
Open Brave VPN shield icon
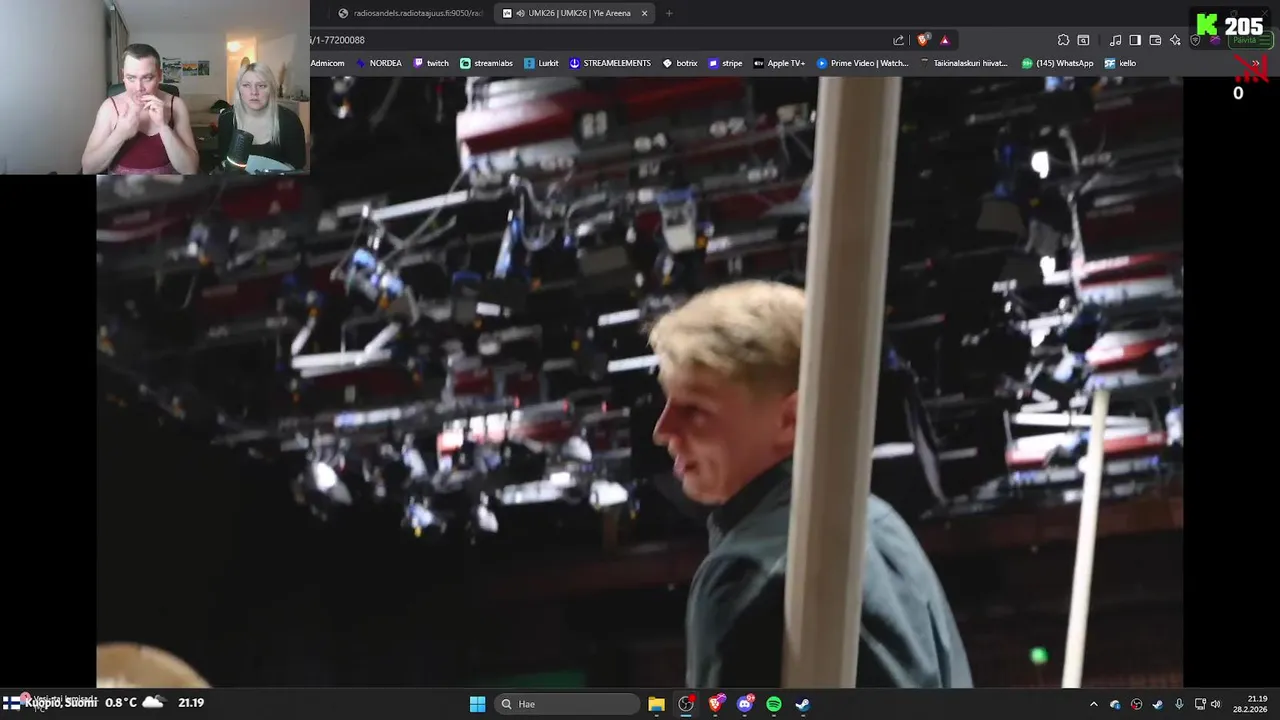point(1195,40)
